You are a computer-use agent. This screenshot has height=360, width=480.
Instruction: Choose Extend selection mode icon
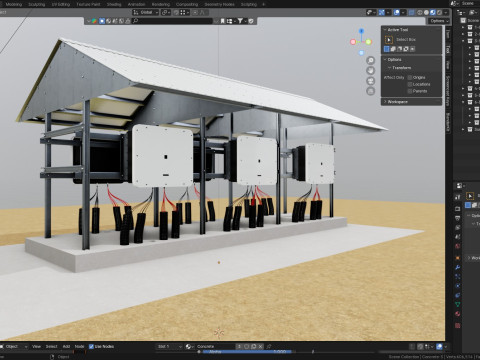pyautogui.click(x=393, y=49)
